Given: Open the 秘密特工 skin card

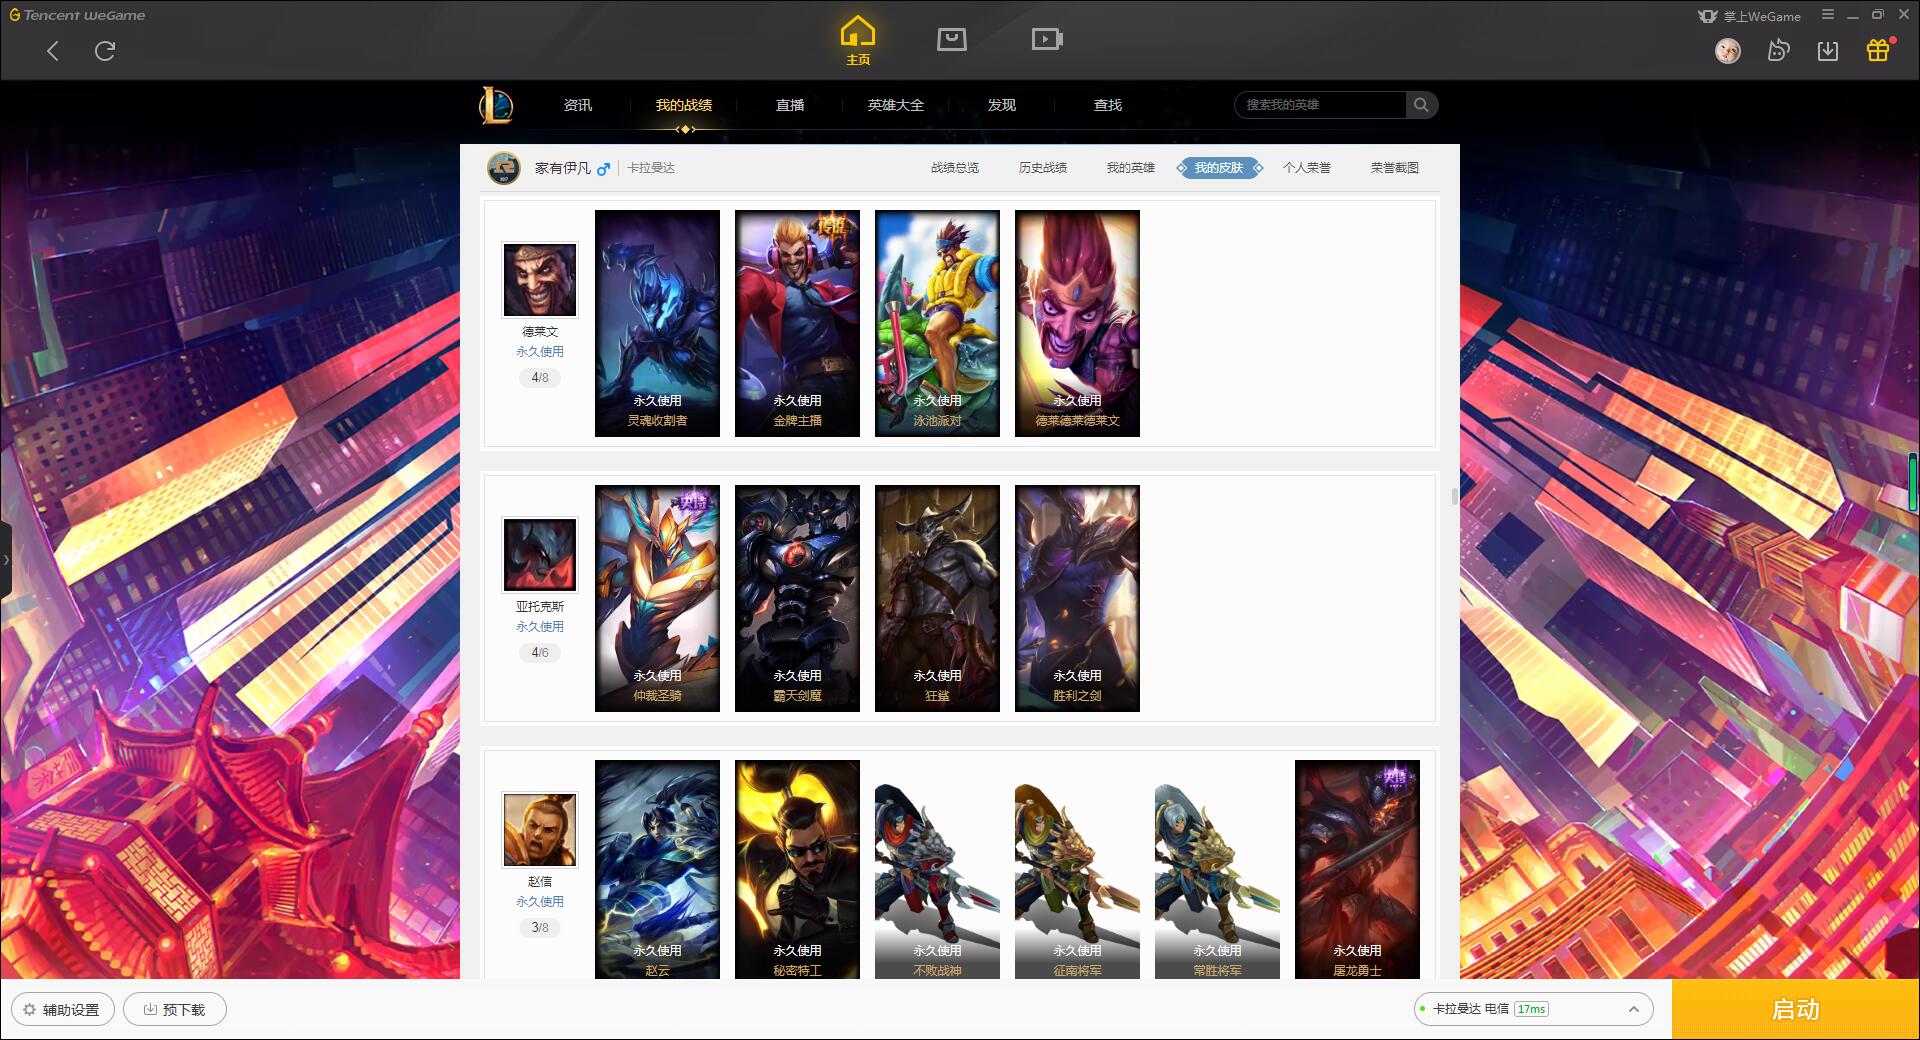Looking at the screenshot, I should (x=797, y=869).
